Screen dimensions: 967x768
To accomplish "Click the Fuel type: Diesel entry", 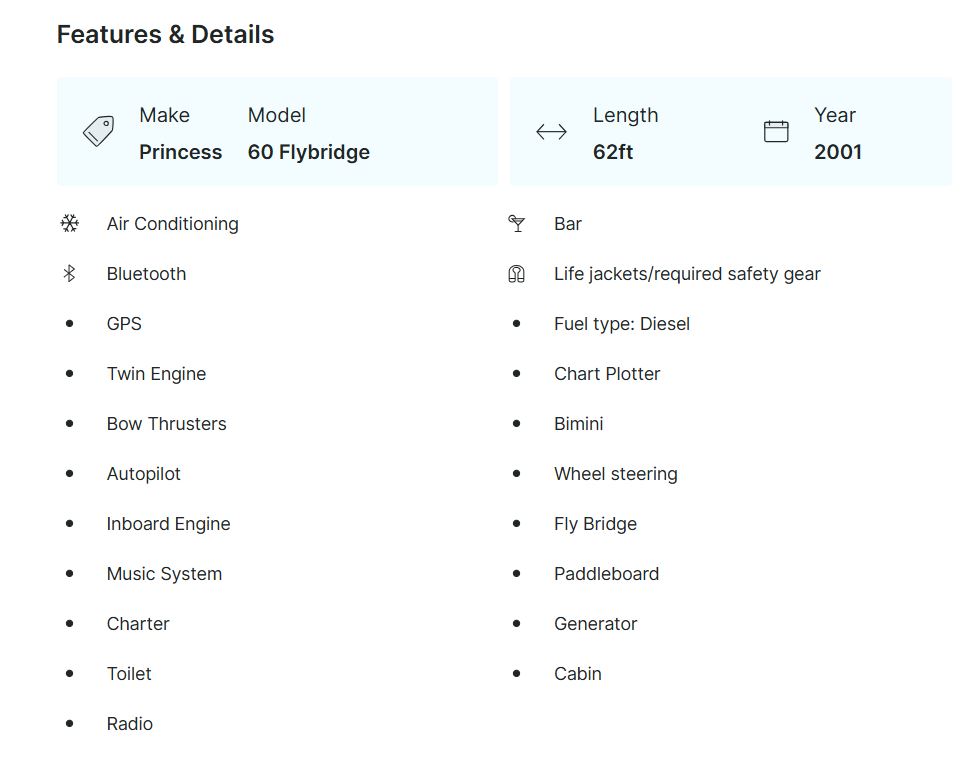I will point(621,324).
